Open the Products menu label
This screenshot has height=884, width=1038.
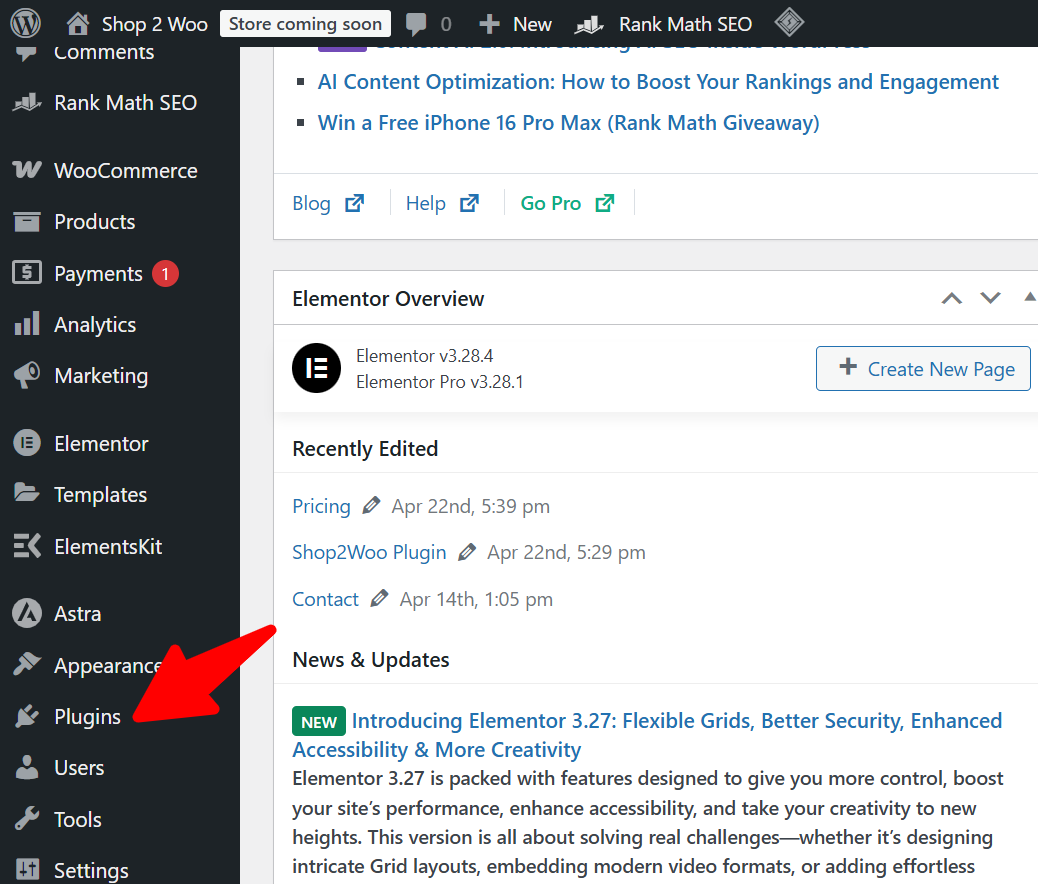click(x=95, y=222)
